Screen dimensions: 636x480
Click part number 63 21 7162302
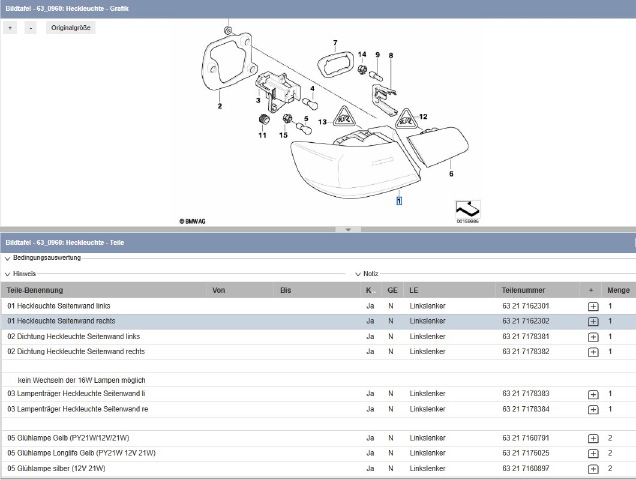pyautogui.click(x=526, y=321)
